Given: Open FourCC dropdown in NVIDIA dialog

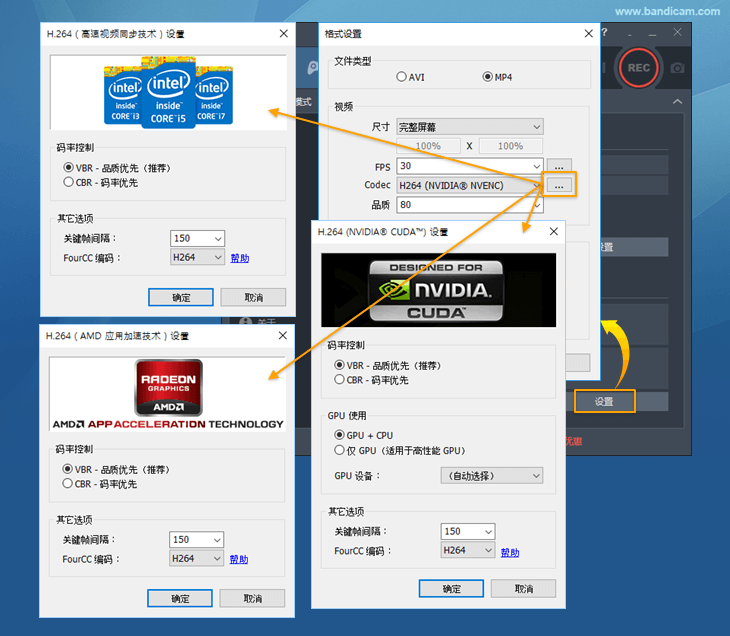Looking at the screenshot, I should (x=468, y=550).
